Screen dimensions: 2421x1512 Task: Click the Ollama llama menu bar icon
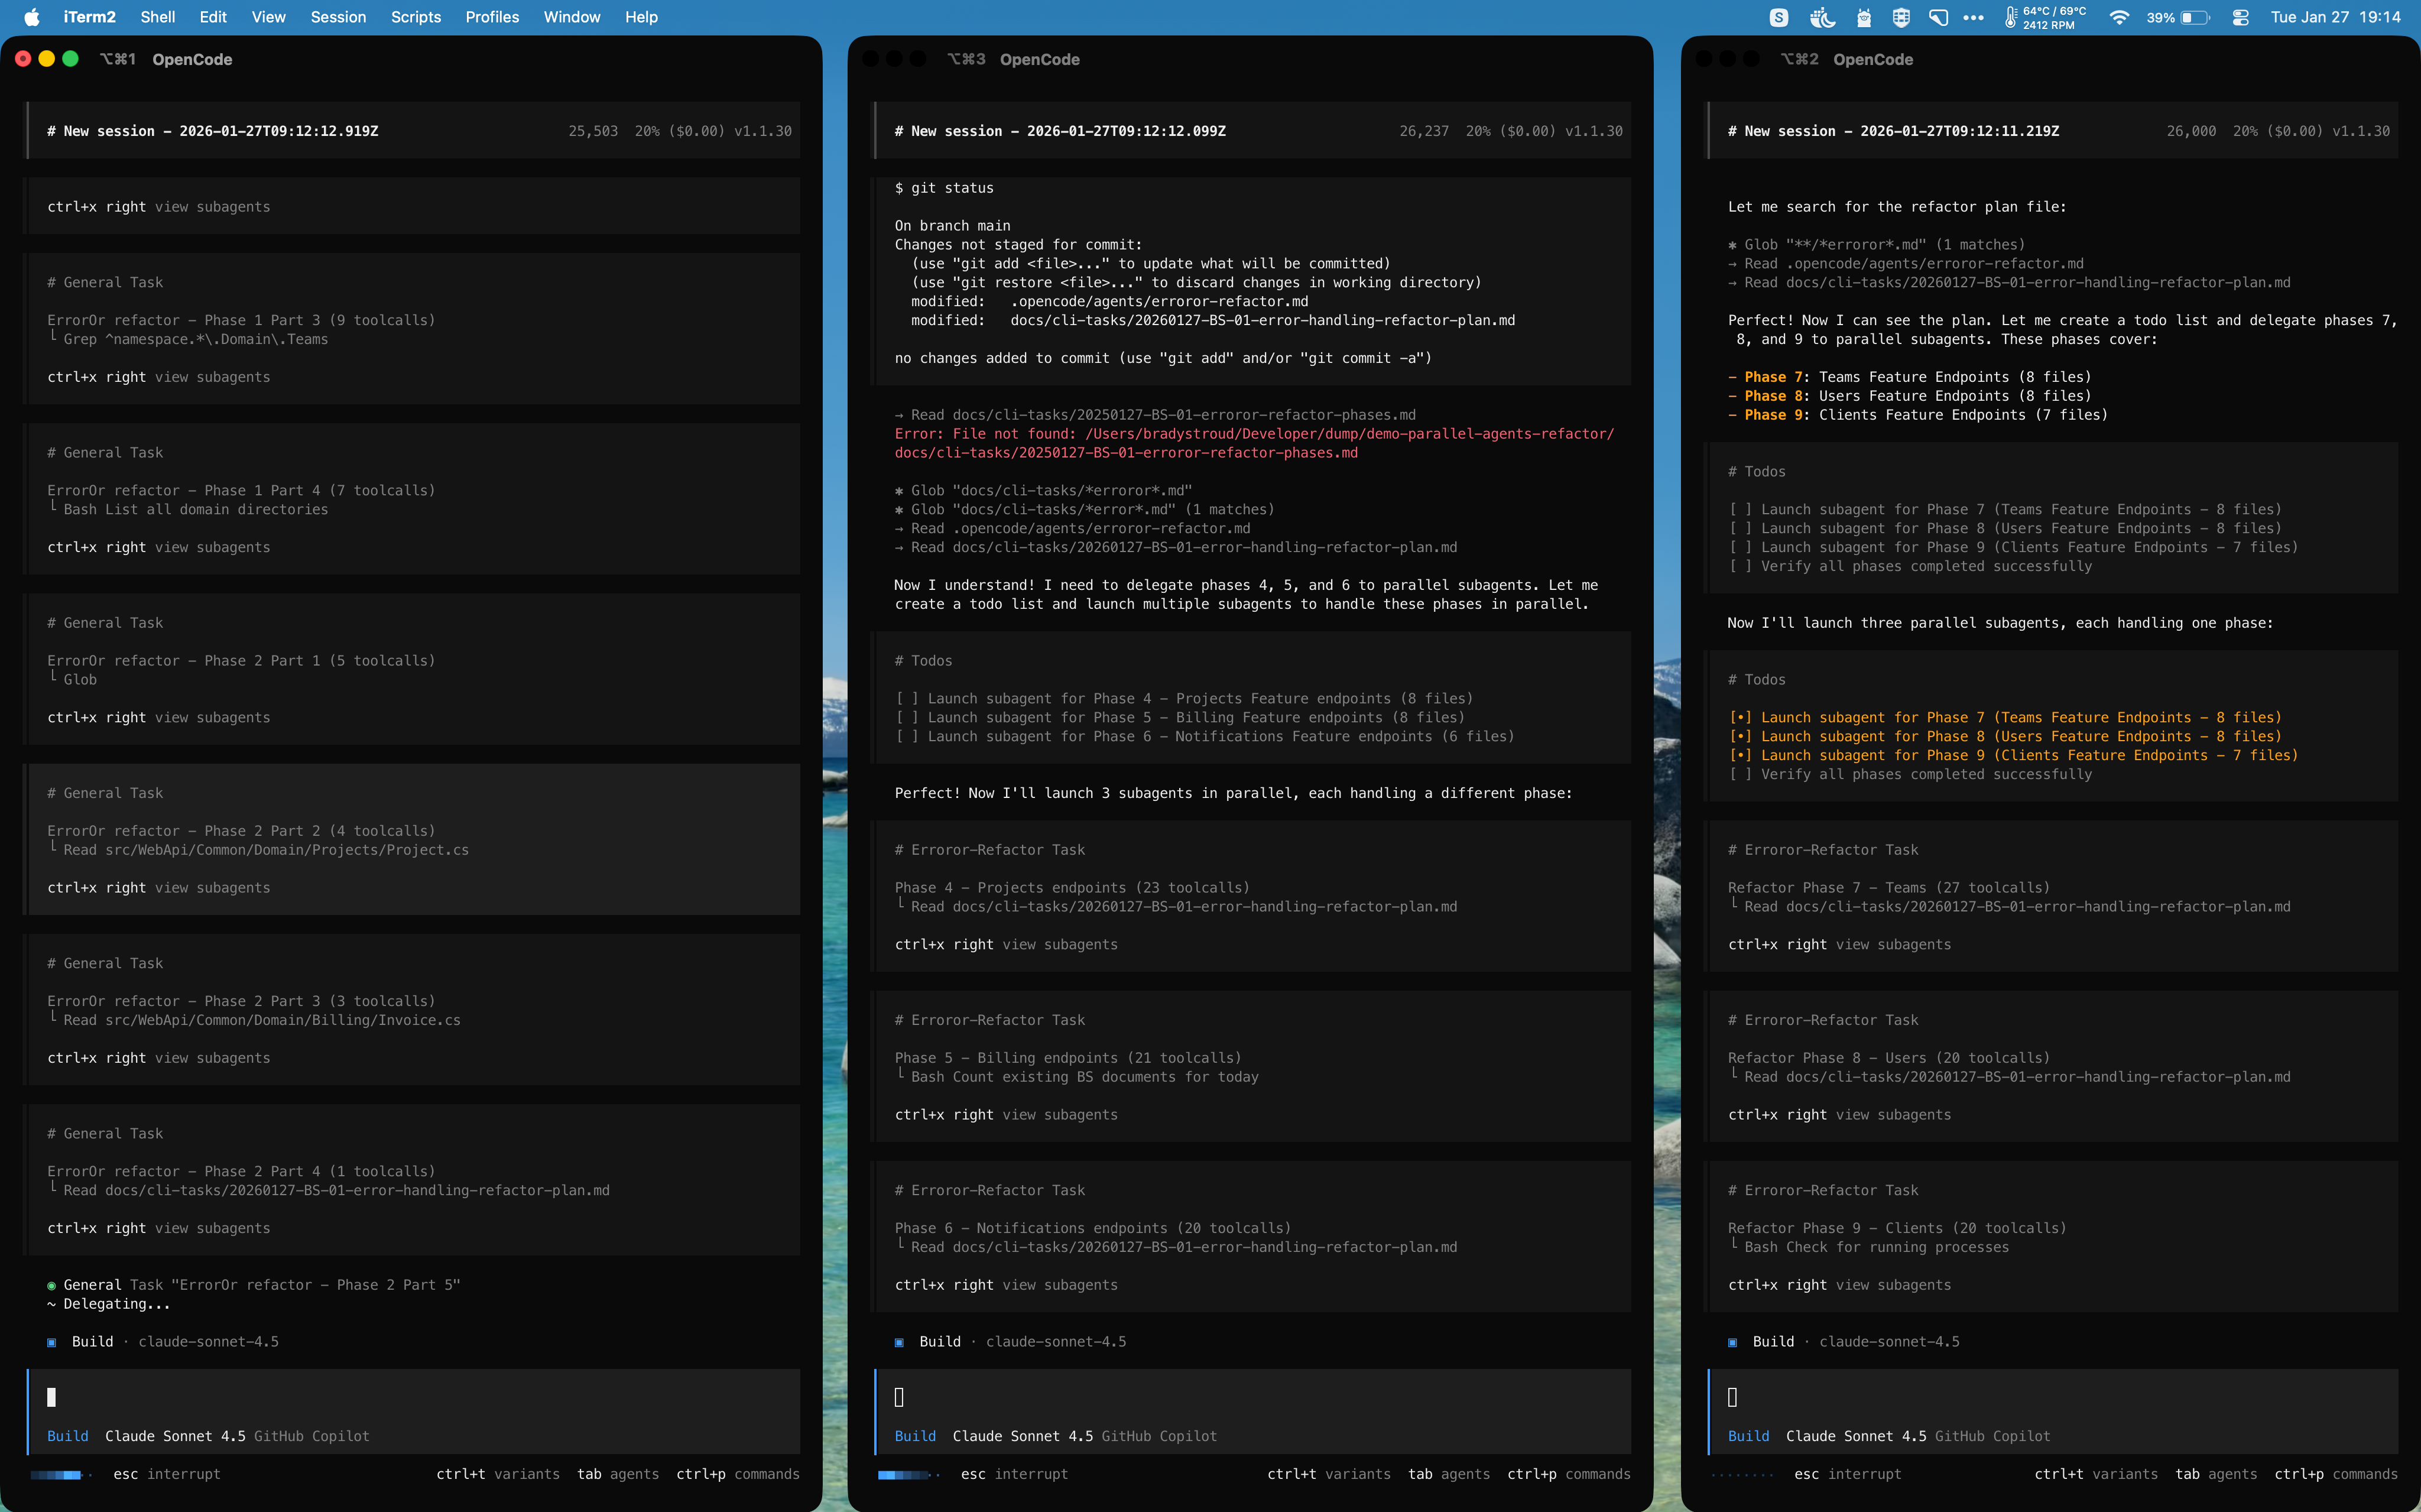click(1864, 17)
